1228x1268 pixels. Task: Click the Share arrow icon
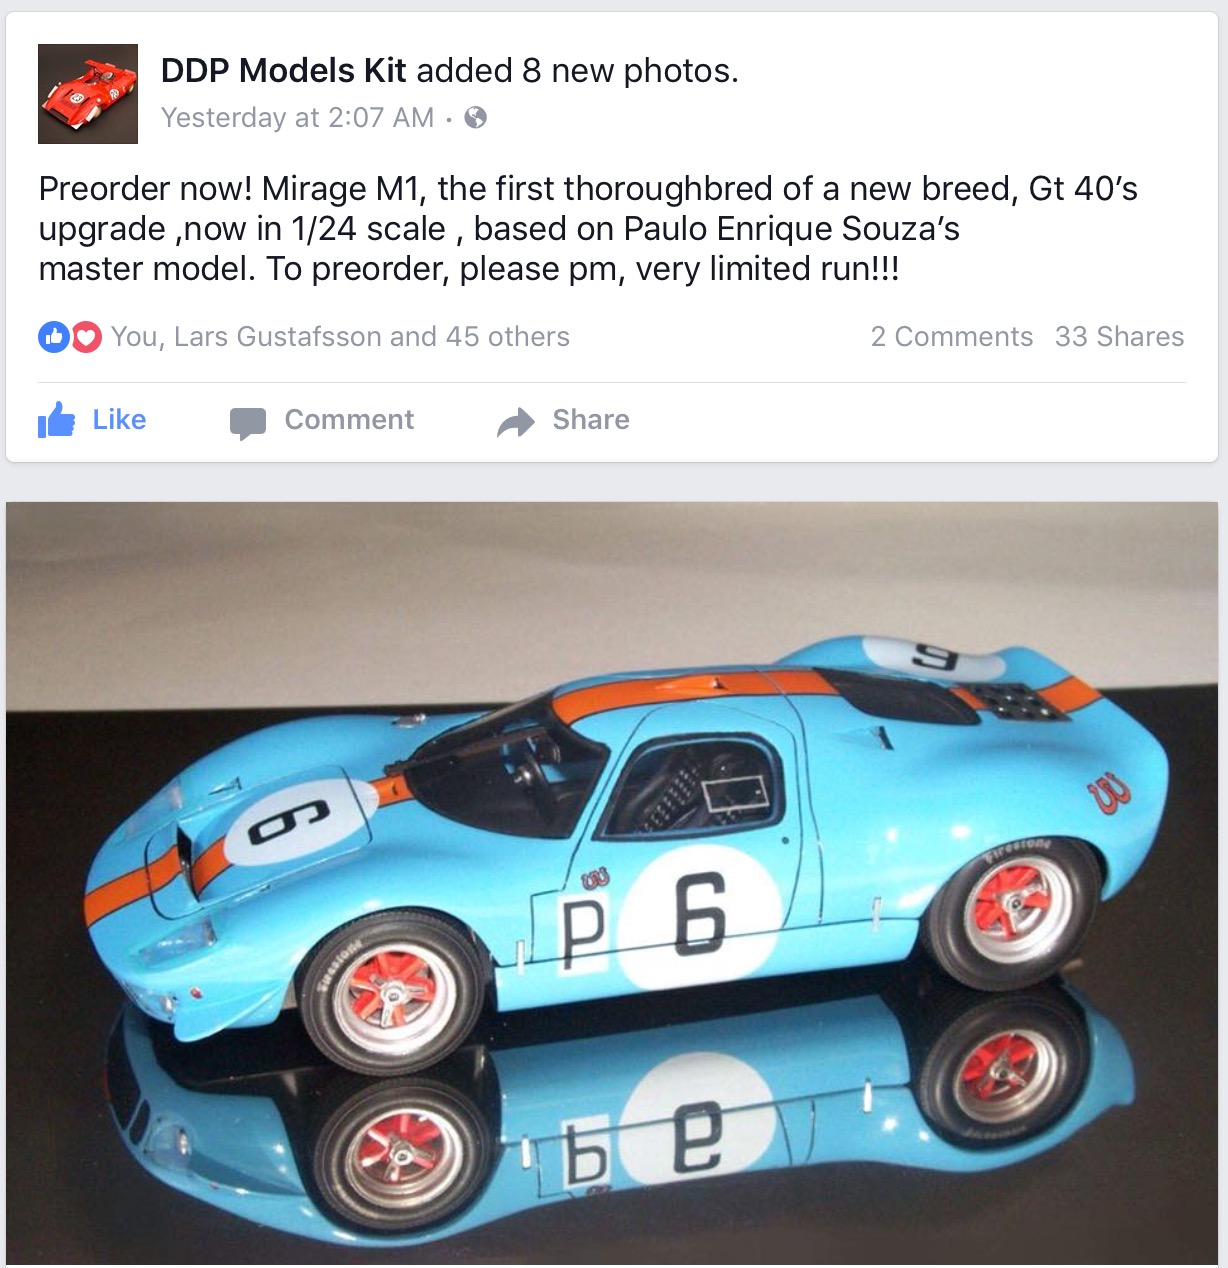[516, 423]
